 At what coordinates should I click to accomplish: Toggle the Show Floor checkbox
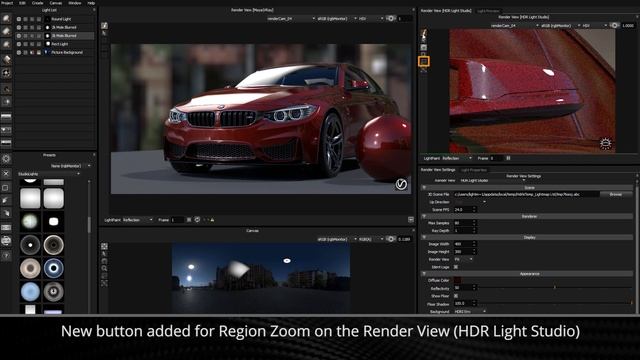pos(456,296)
